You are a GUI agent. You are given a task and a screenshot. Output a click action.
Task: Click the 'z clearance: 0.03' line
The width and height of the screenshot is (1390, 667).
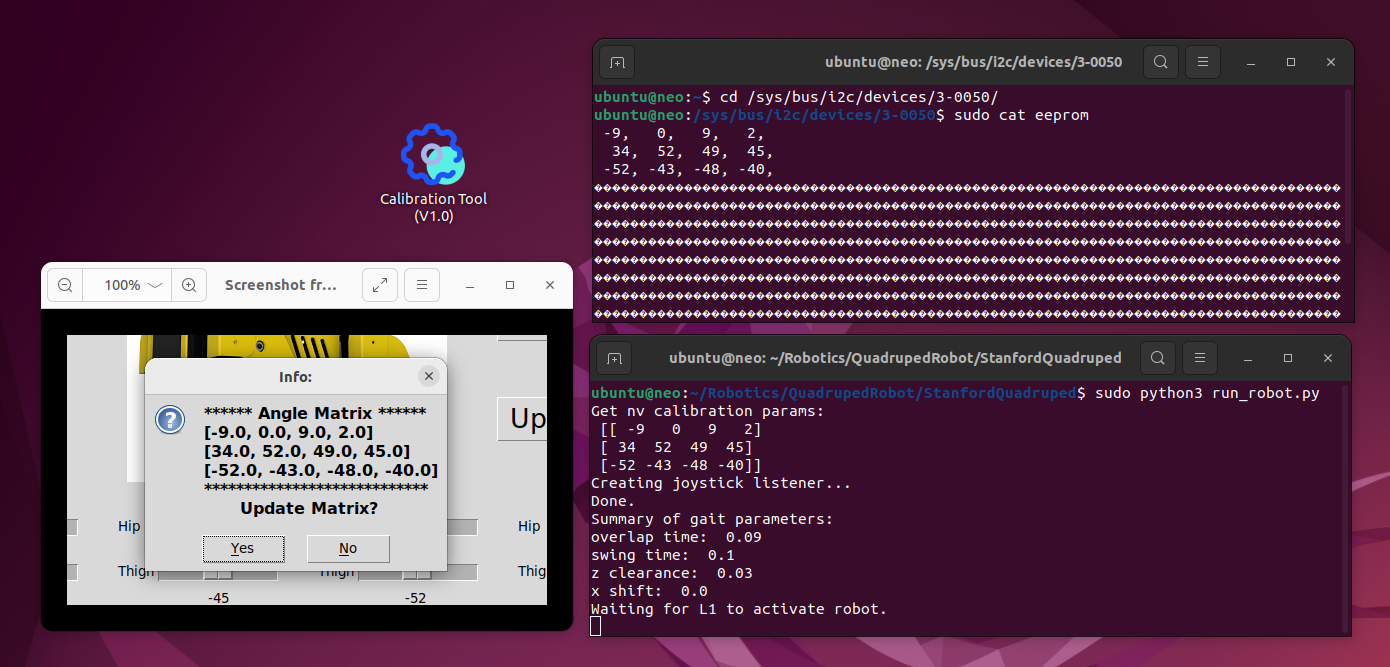click(672, 573)
